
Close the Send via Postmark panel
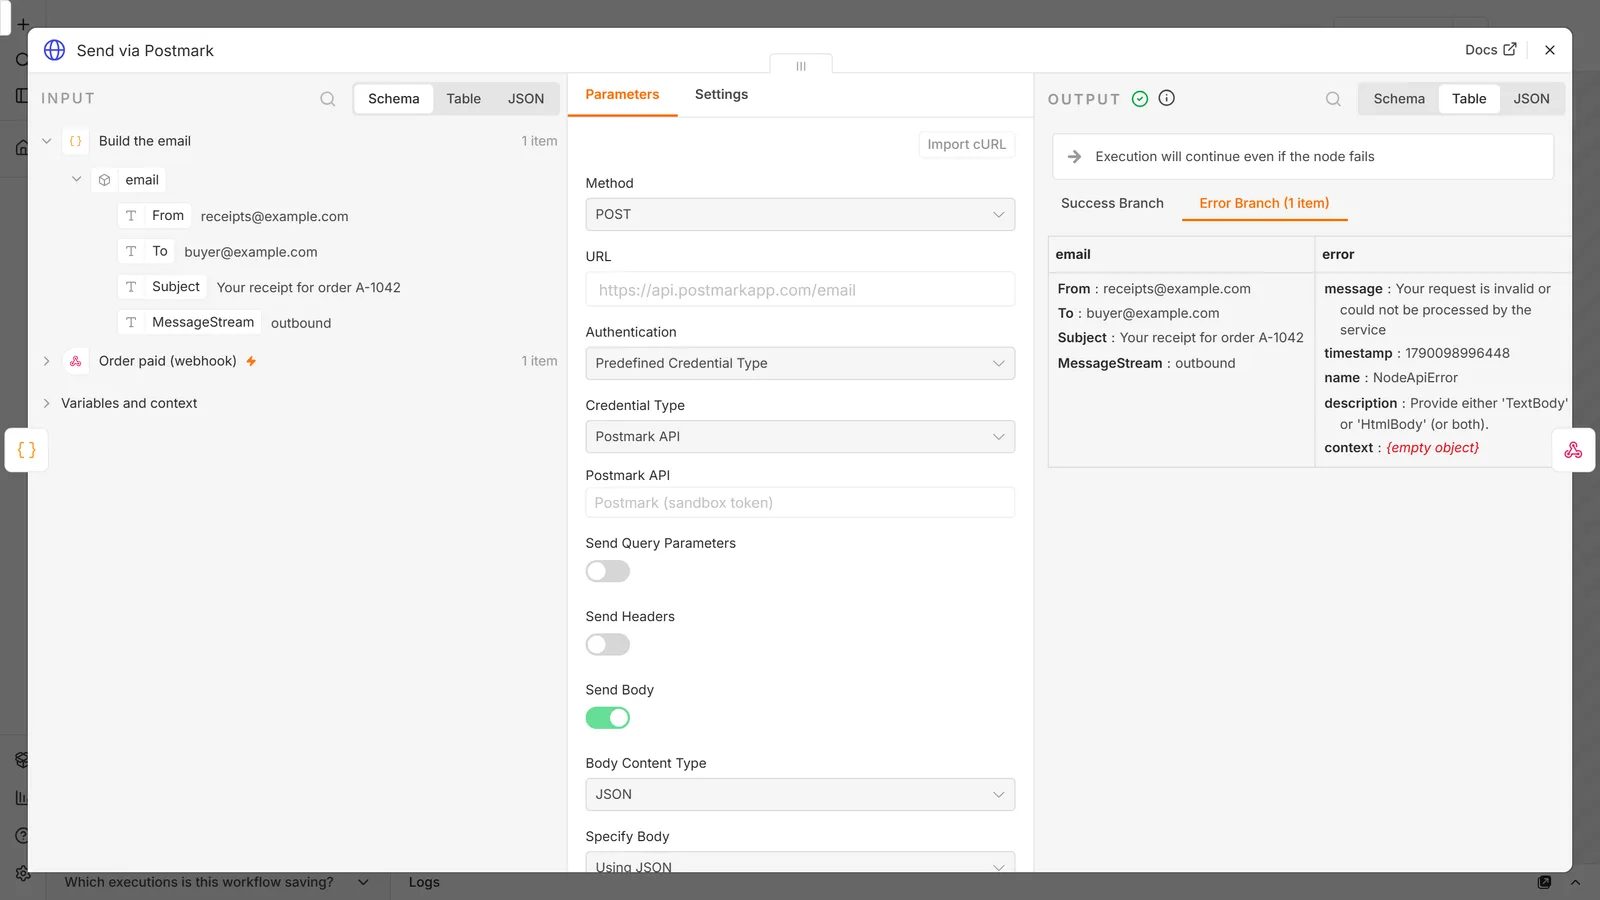click(1550, 50)
